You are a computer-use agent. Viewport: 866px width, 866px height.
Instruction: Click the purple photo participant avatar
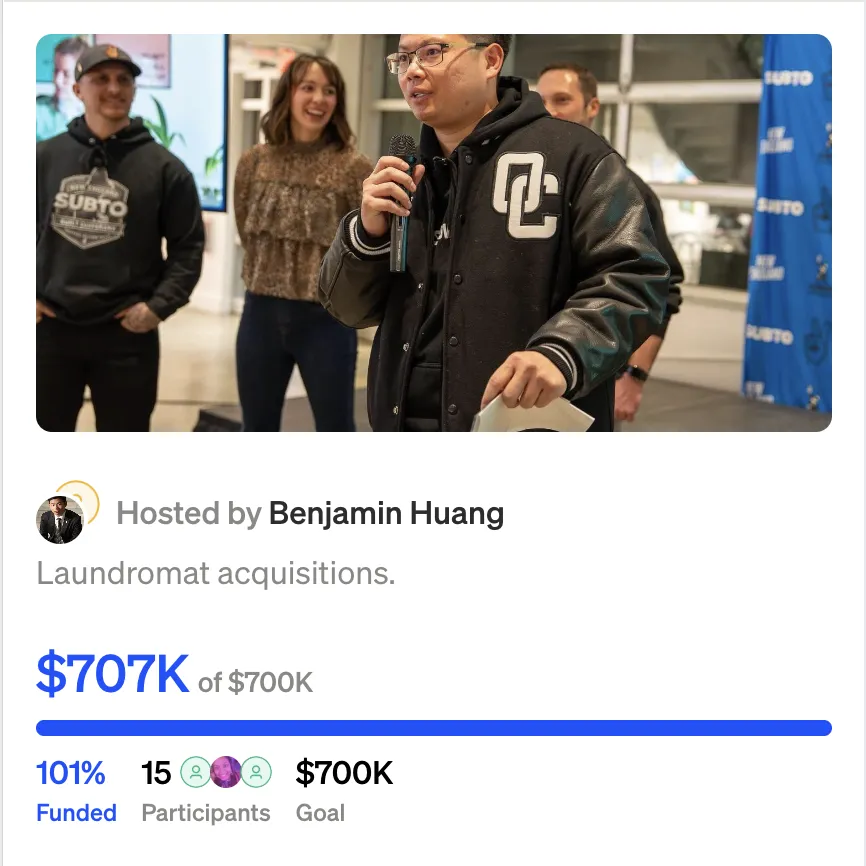click(226, 772)
